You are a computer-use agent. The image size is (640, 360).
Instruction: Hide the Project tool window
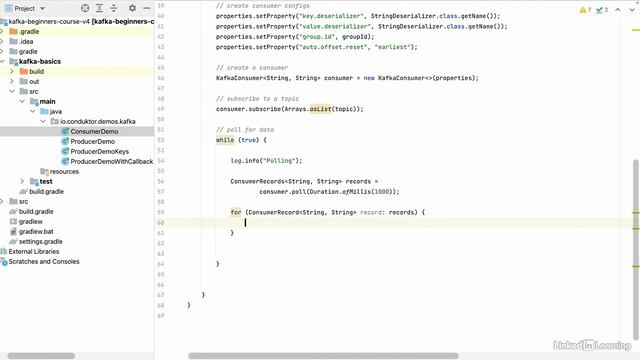(147, 8)
